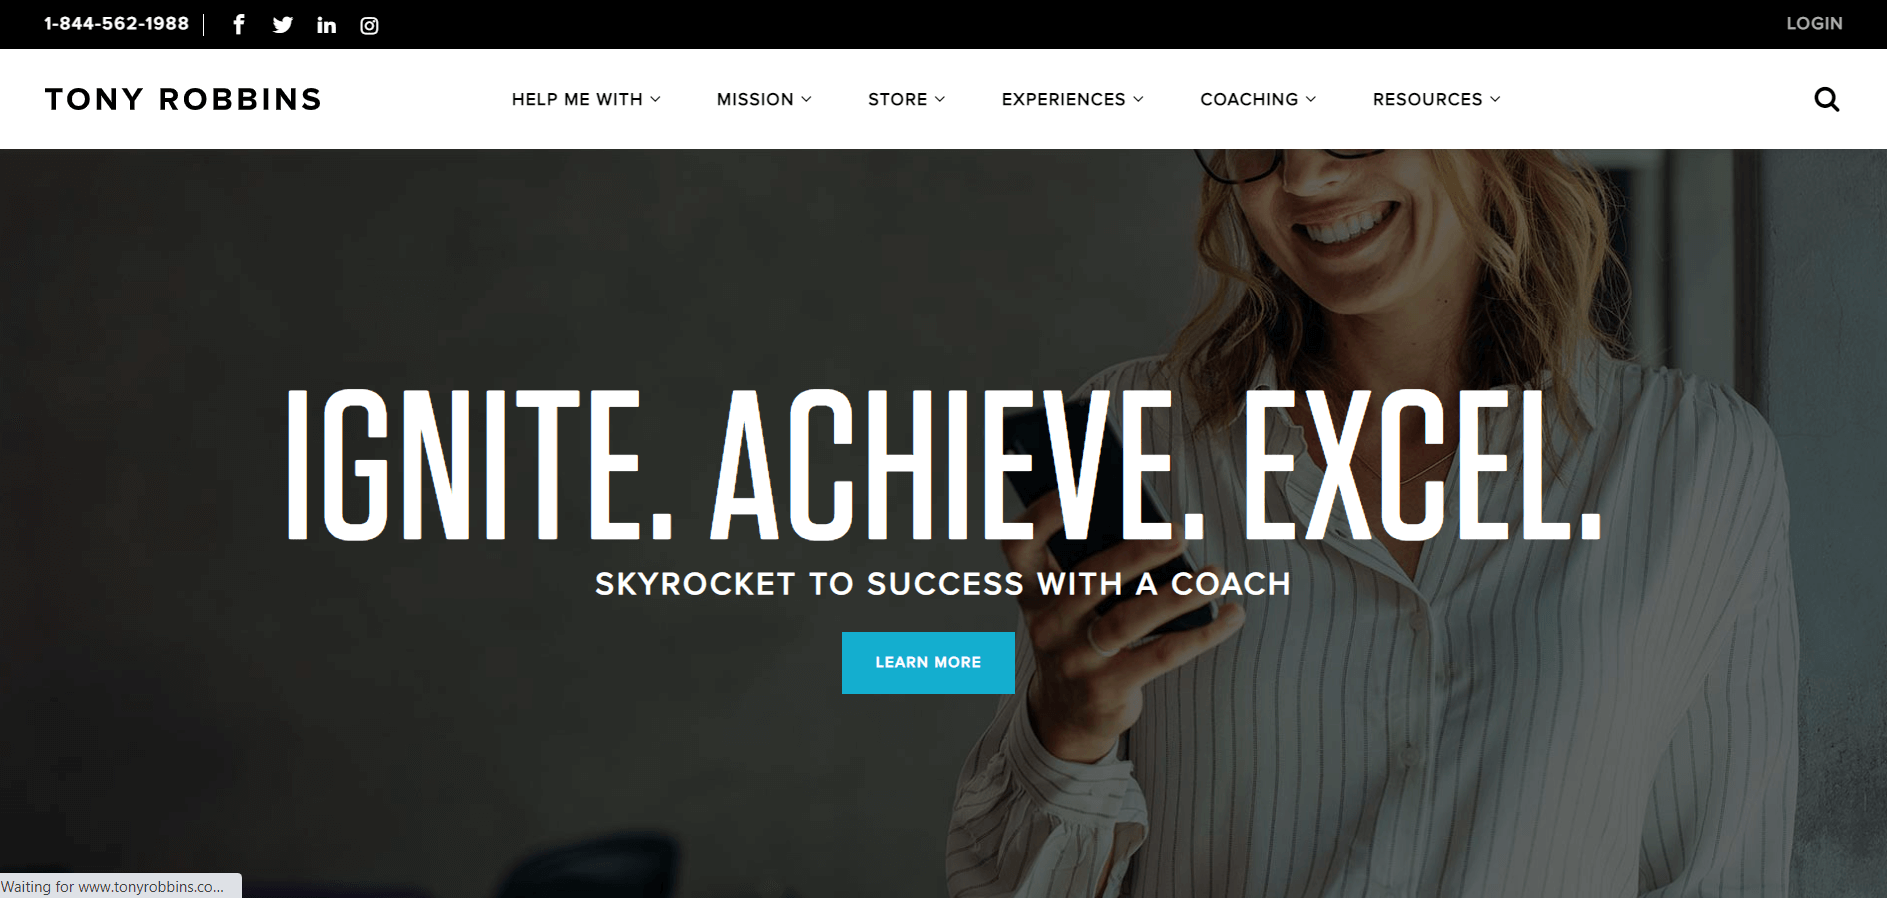
Task: Click the search magnifier icon
Action: 1826,99
